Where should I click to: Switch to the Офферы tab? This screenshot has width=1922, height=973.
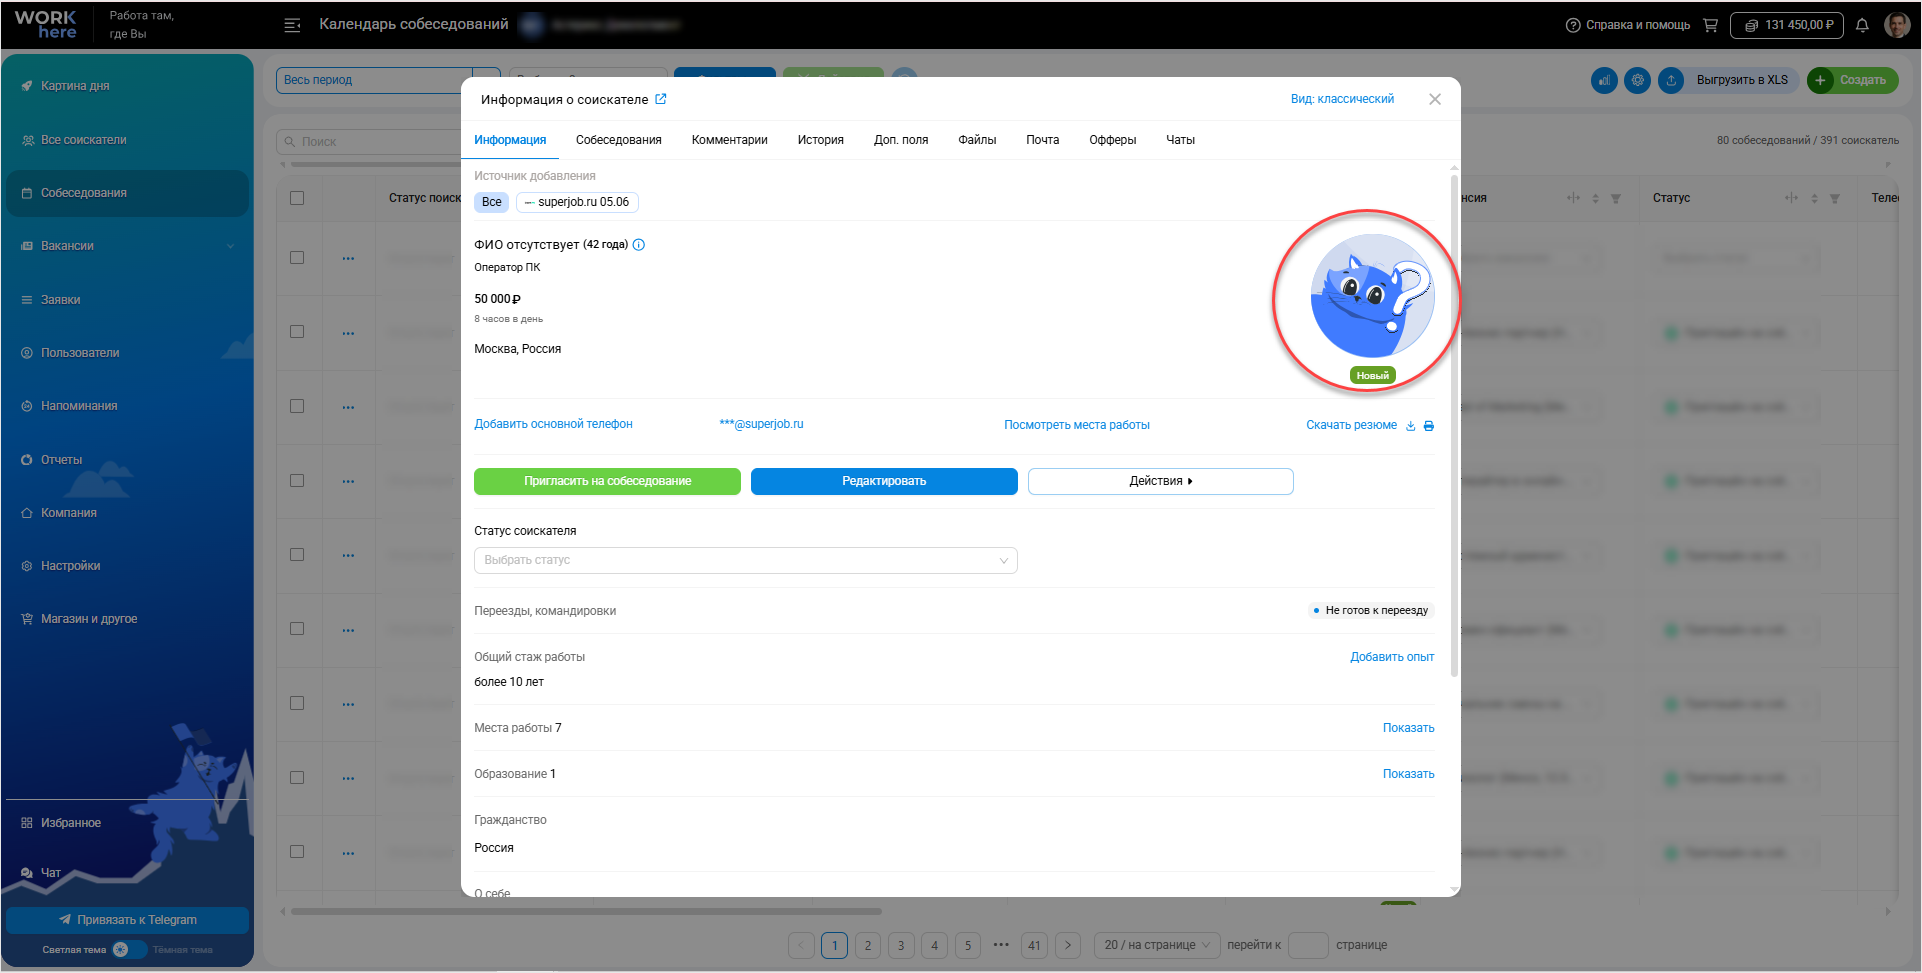pos(1113,140)
